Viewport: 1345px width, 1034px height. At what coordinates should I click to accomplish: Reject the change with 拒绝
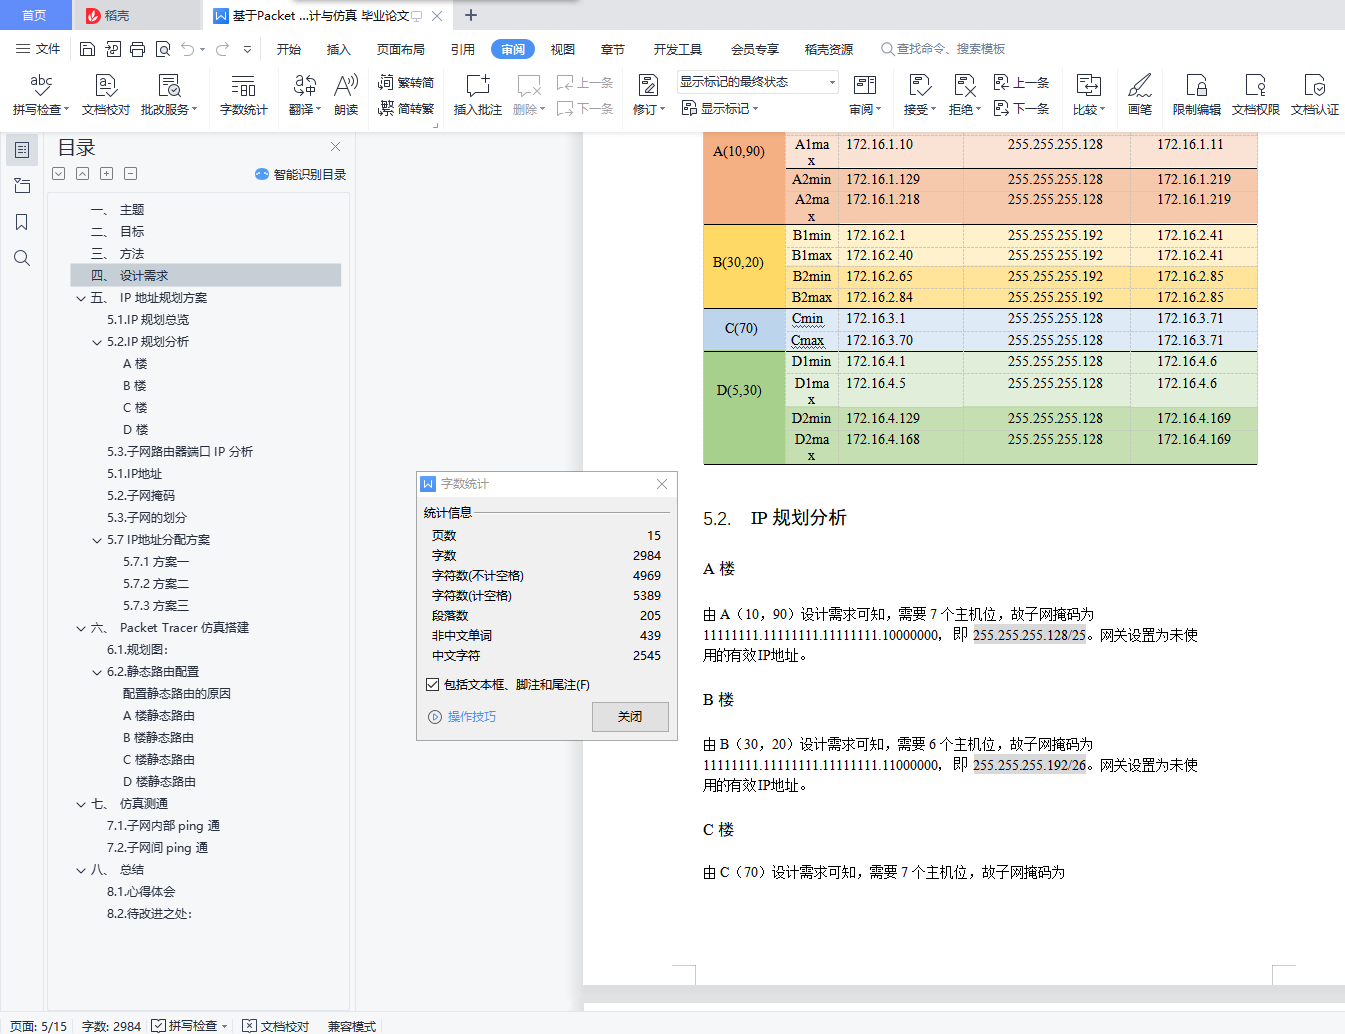[965, 95]
